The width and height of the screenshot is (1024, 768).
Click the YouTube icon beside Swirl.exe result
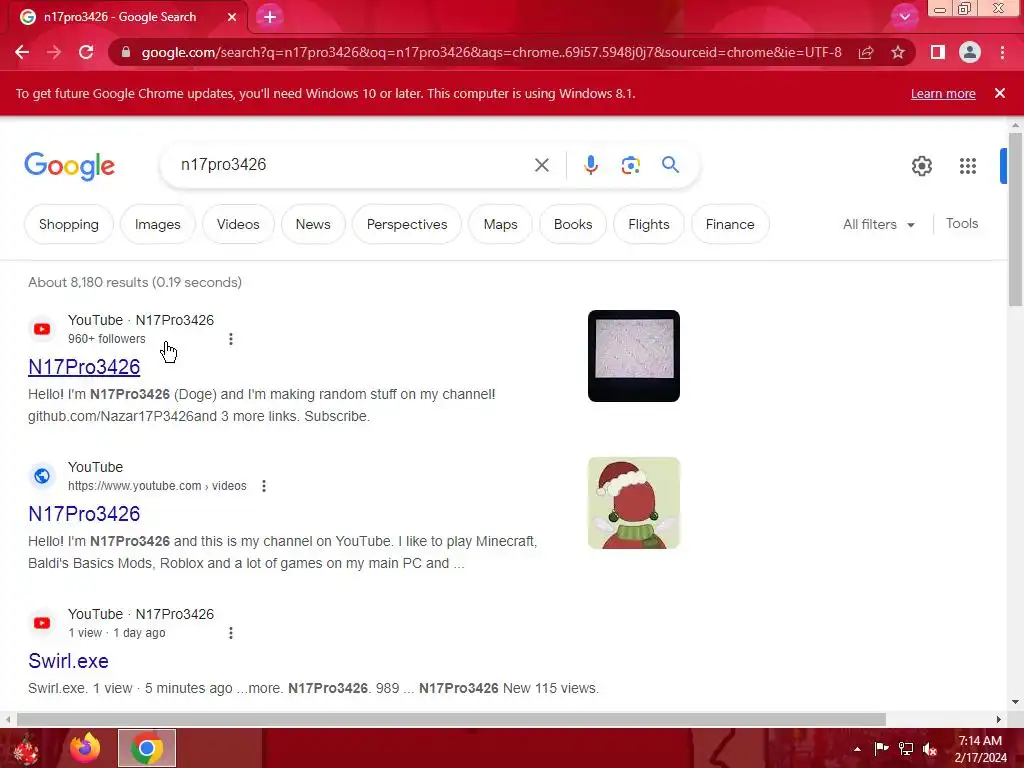click(42, 623)
